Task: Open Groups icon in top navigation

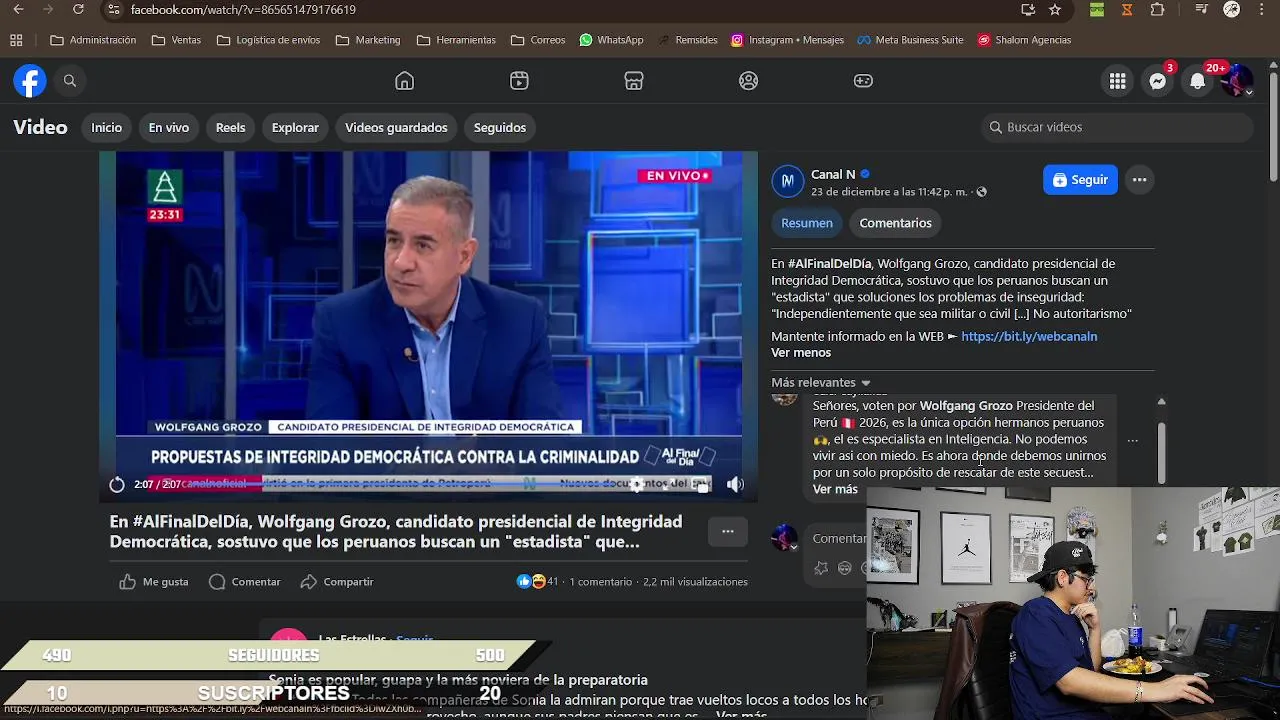Action: tap(749, 81)
